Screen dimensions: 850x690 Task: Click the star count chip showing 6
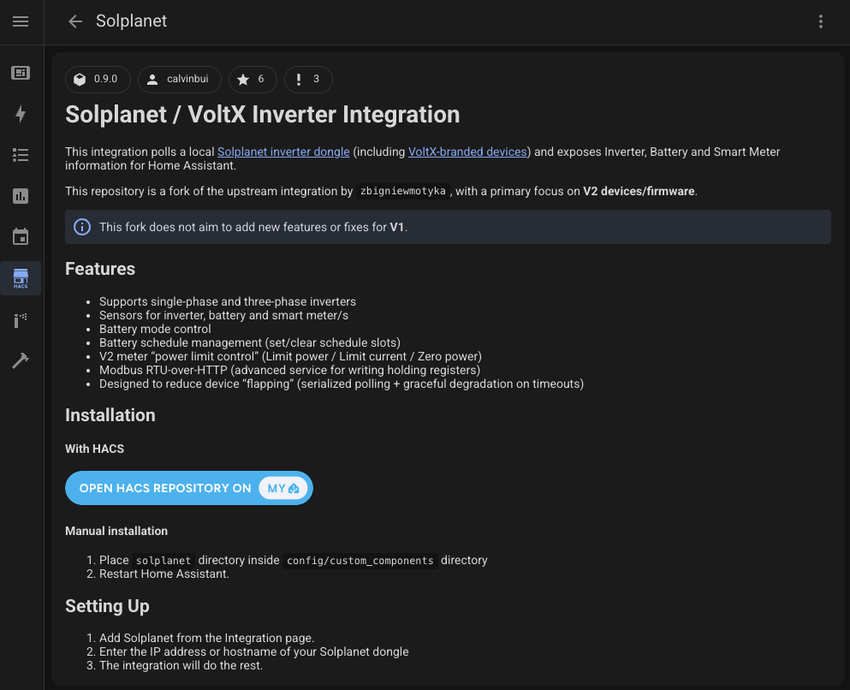(252, 79)
